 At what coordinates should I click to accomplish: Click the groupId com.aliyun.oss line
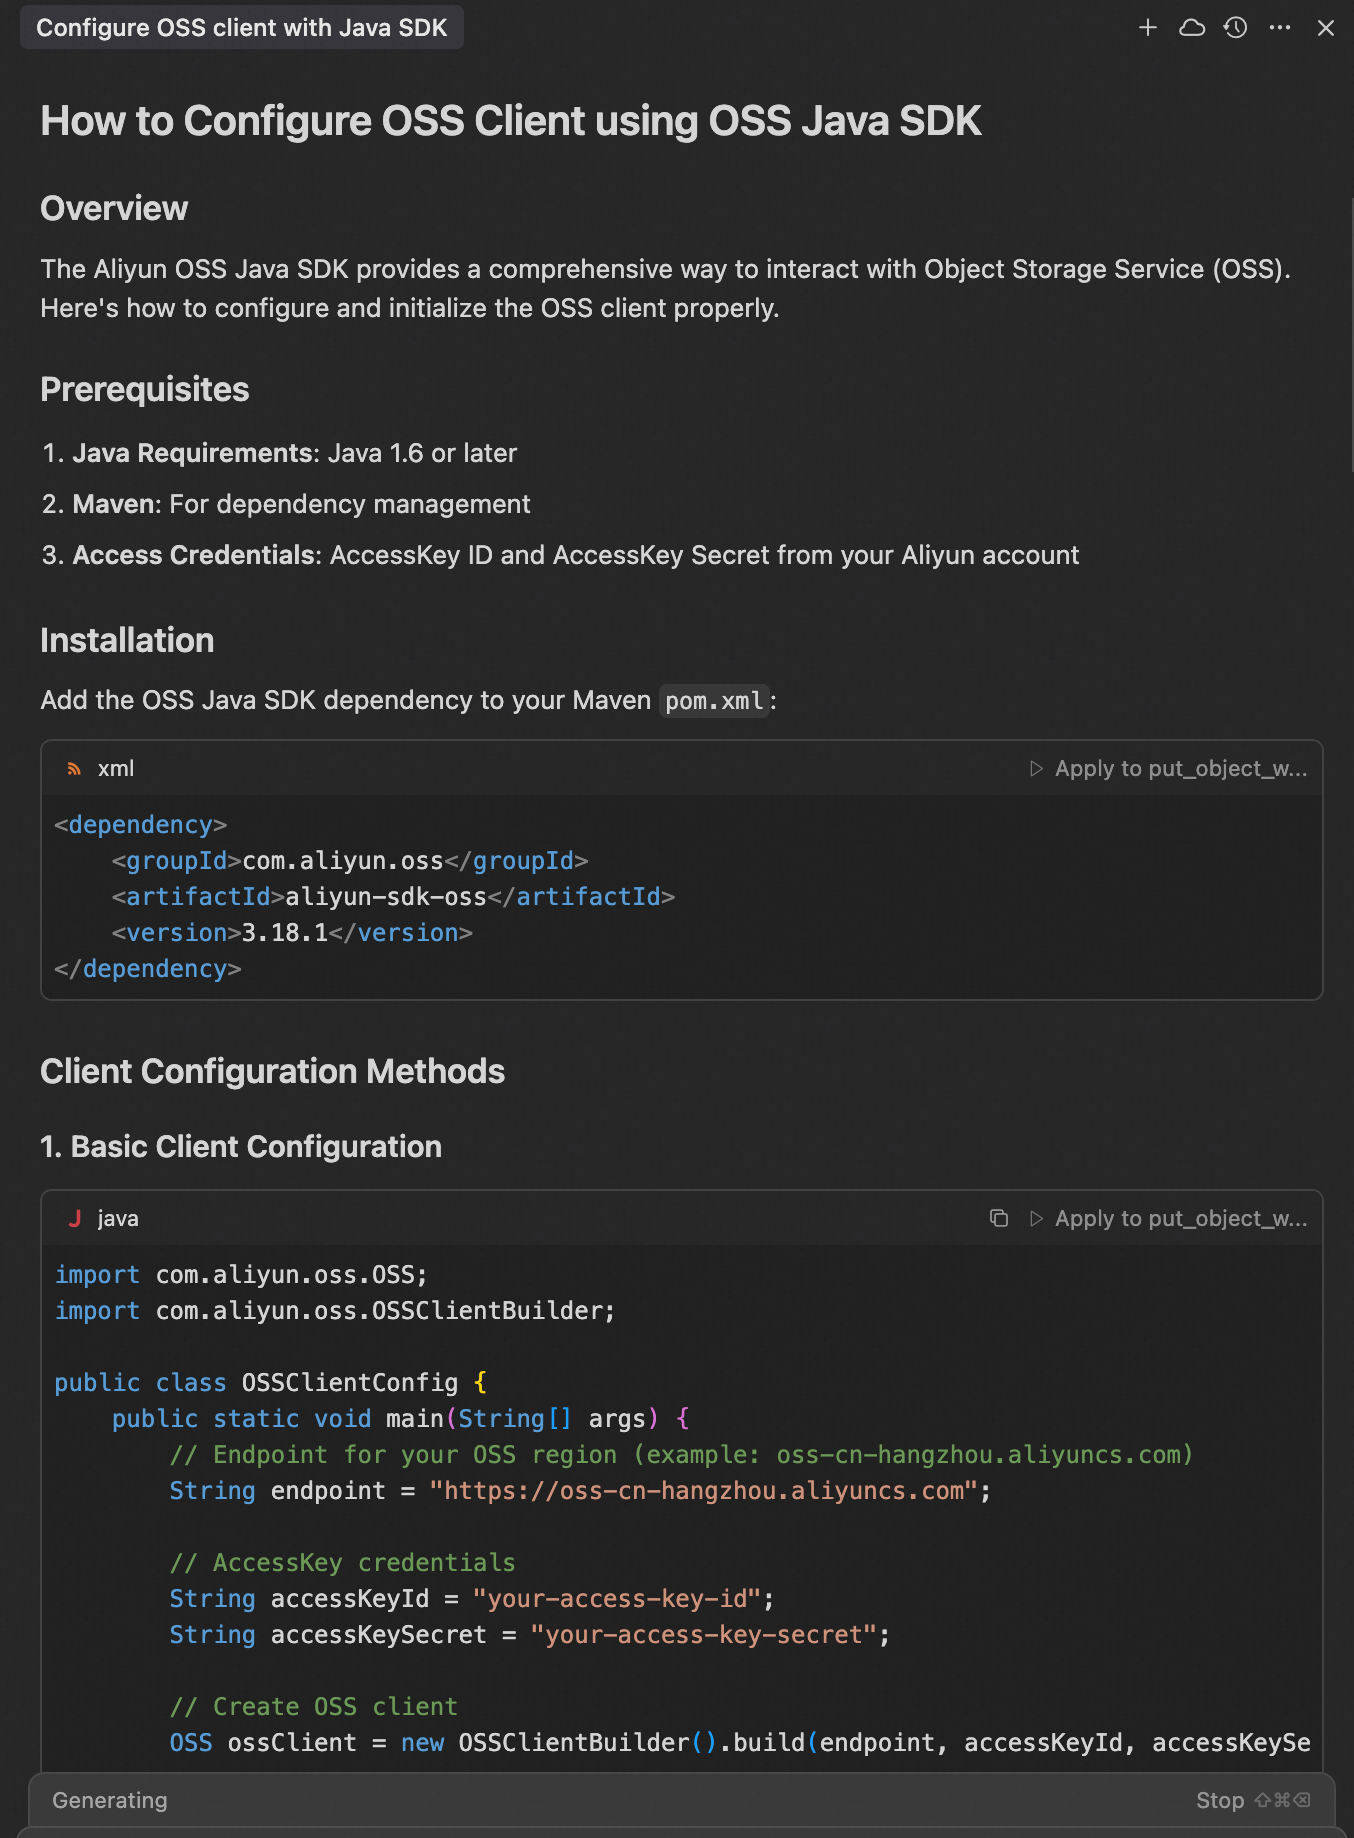coord(350,861)
